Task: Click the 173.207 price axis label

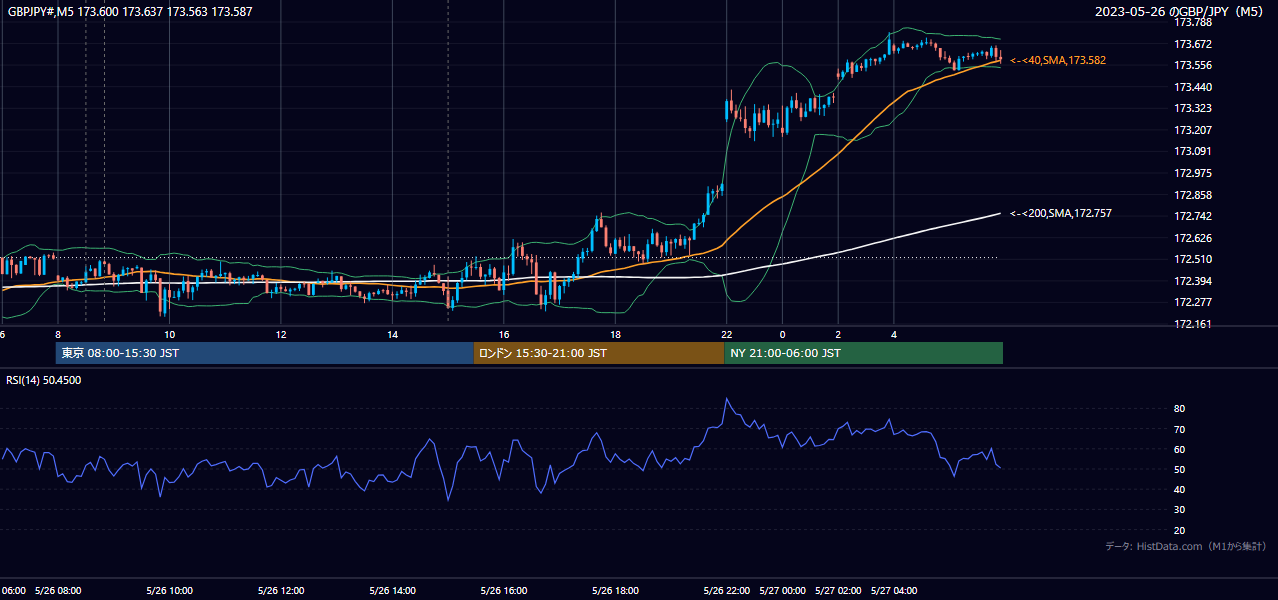Action: 1193,130
